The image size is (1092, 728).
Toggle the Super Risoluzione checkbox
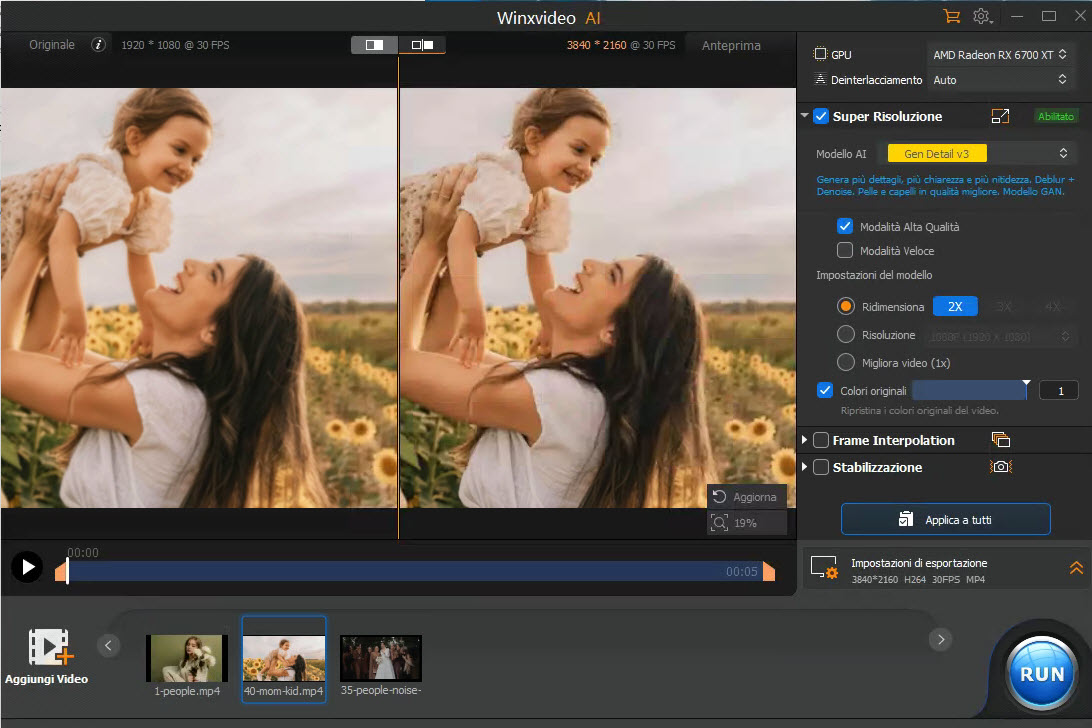pos(821,116)
